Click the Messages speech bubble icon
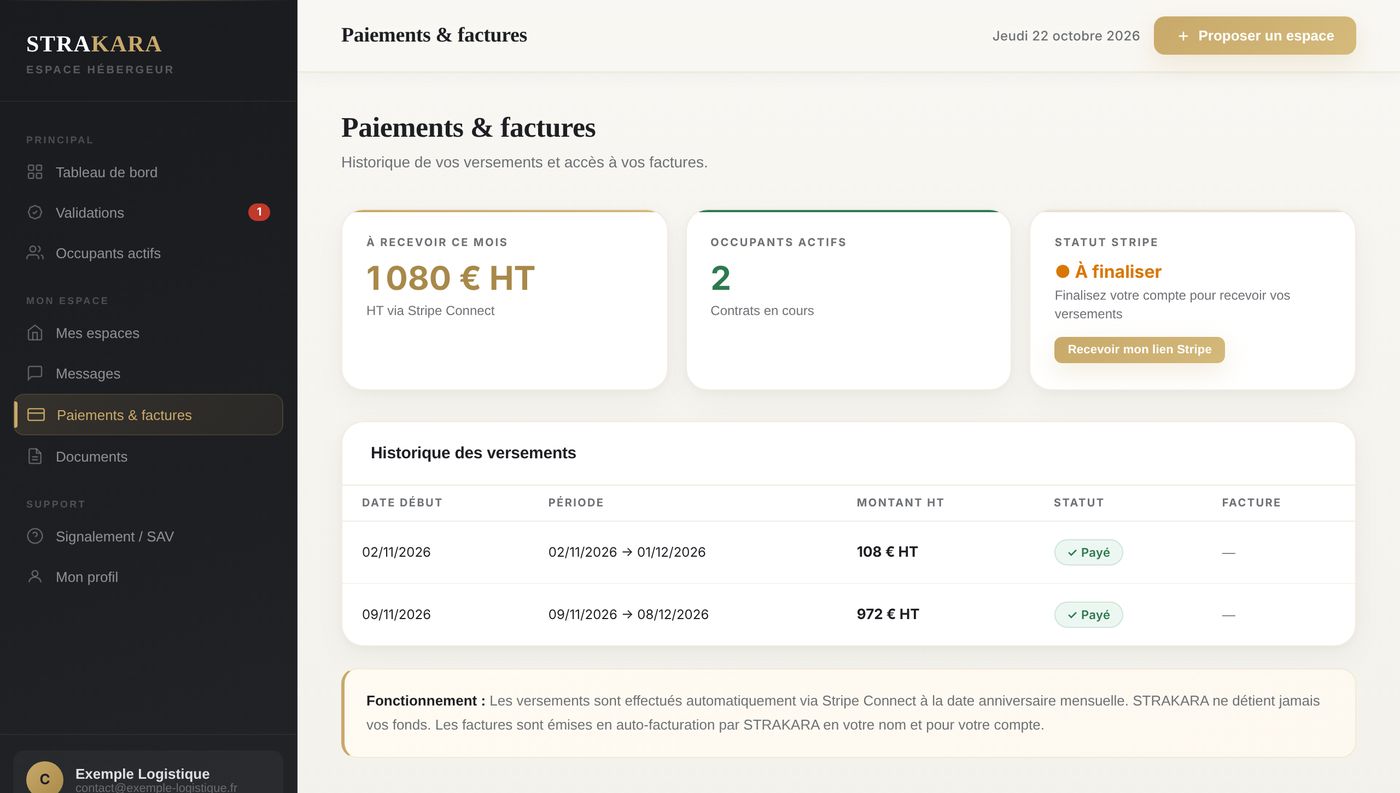 click(35, 373)
